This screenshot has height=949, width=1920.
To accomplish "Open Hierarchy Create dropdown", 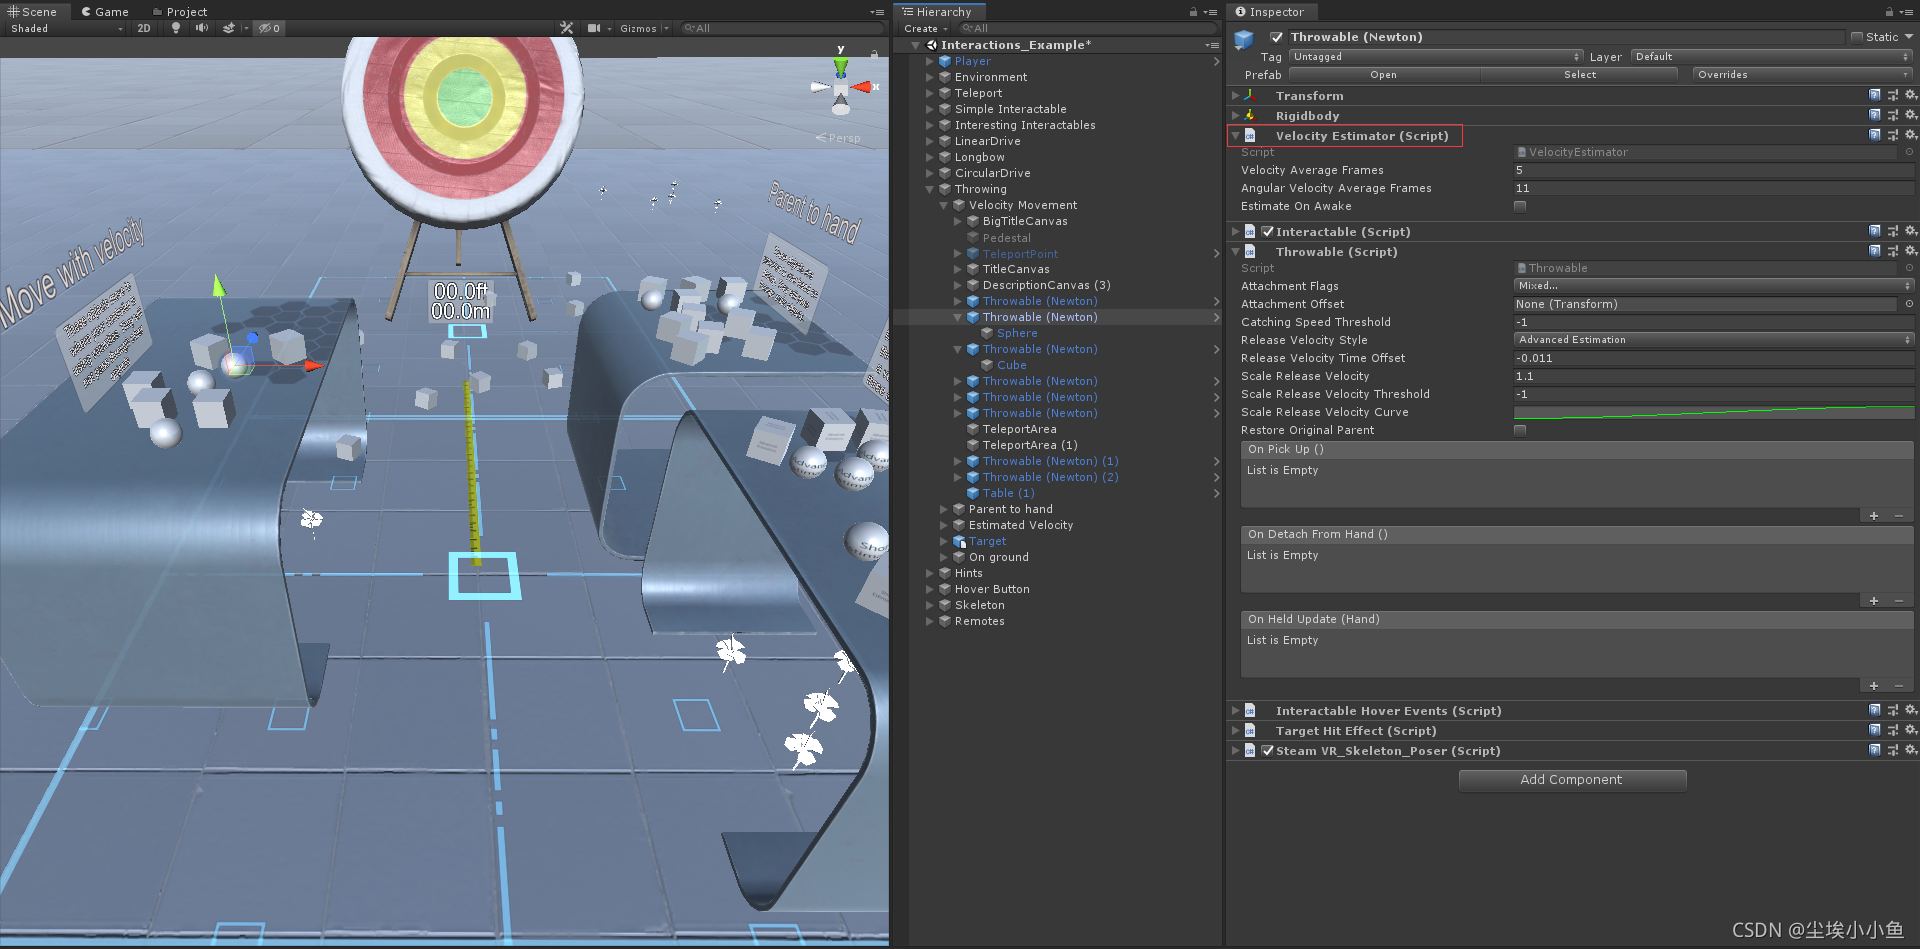I will 925,28.
